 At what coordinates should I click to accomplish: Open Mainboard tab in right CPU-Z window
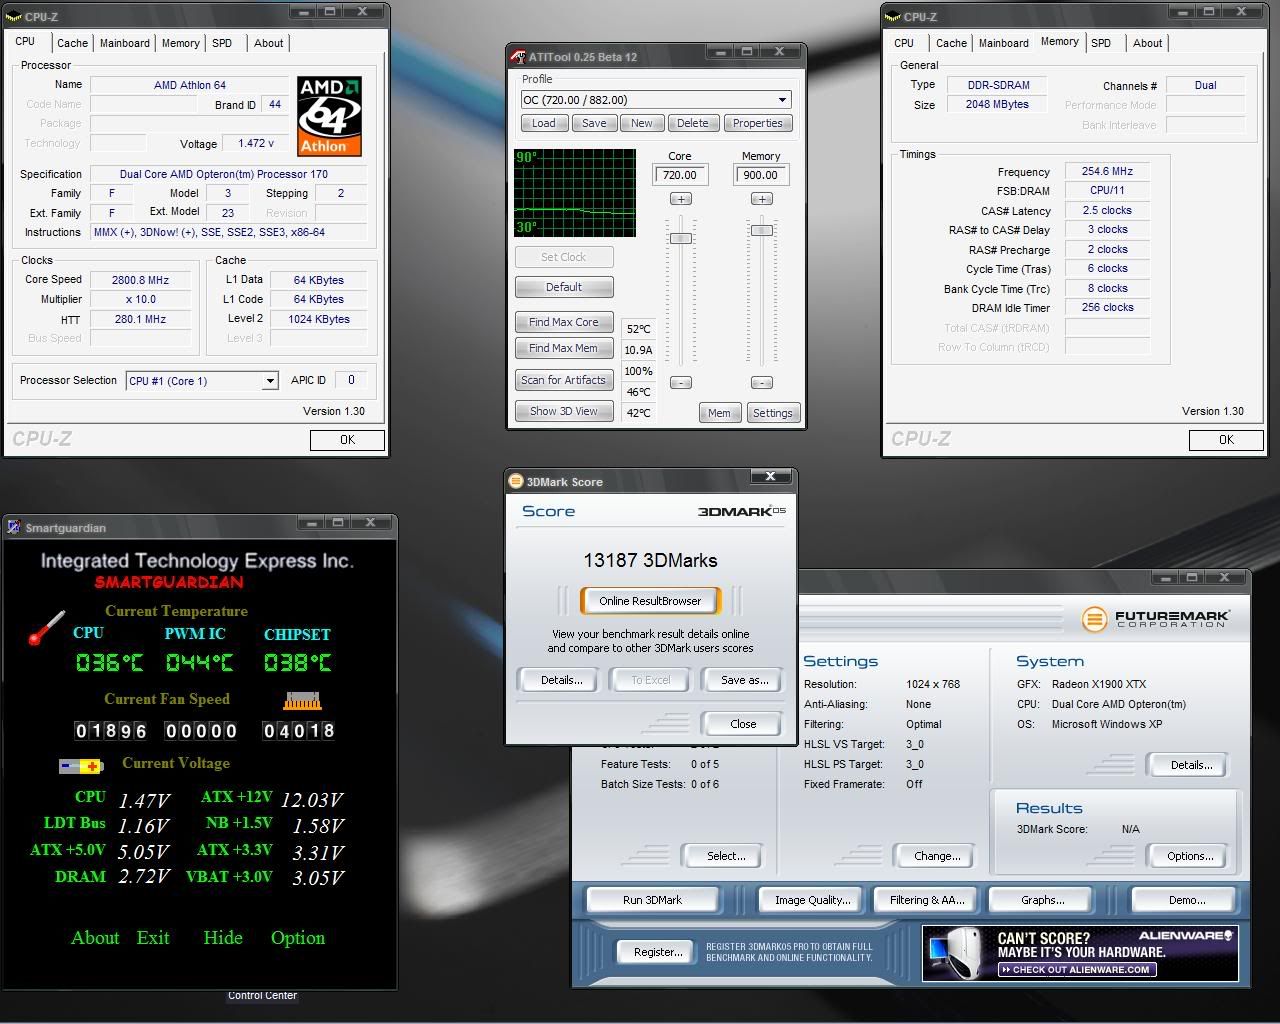pyautogui.click(x=1003, y=43)
